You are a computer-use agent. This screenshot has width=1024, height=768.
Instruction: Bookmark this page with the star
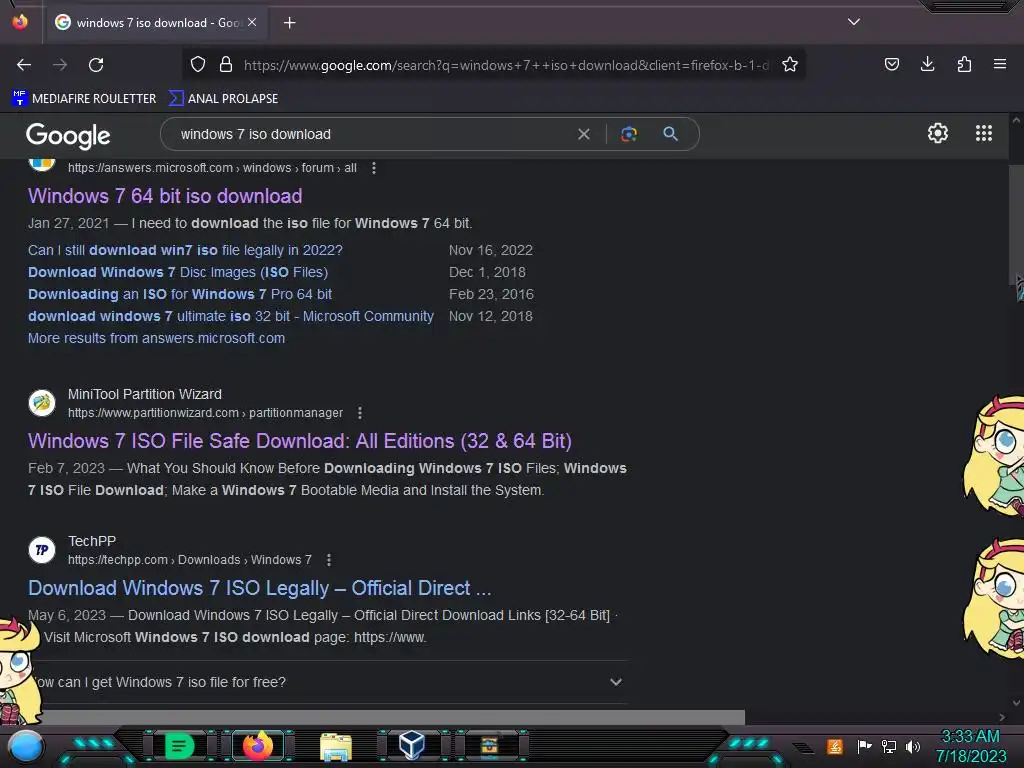(x=790, y=65)
